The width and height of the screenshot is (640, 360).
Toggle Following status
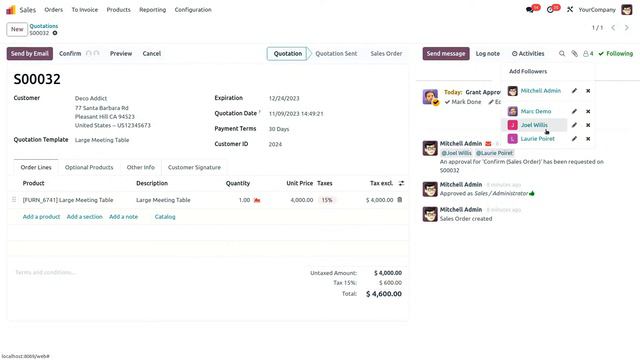point(616,53)
